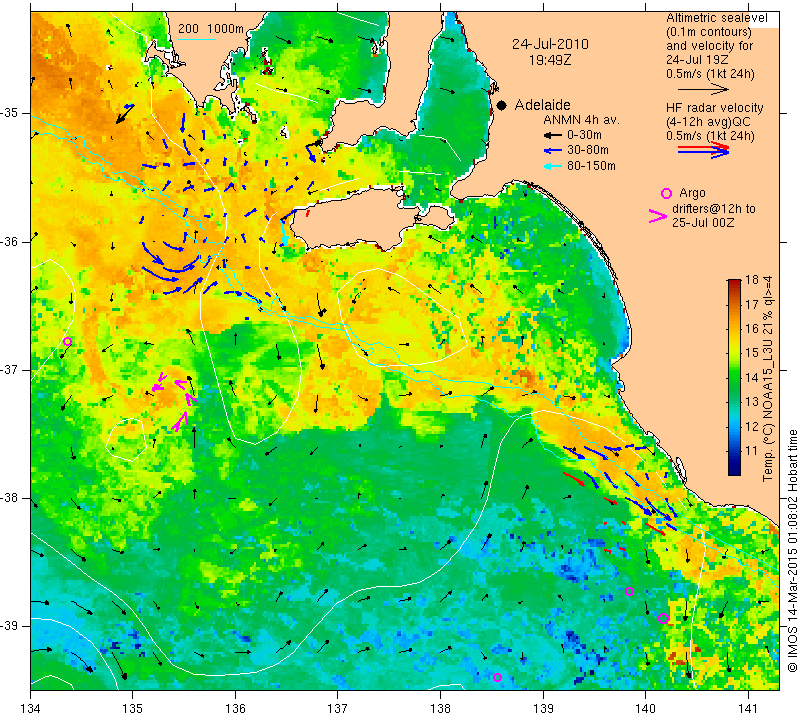The height and width of the screenshot is (720, 800).
Task: Click the red-blue HF radar scale arrows
Action: pyautogui.click(x=704, y=149)
